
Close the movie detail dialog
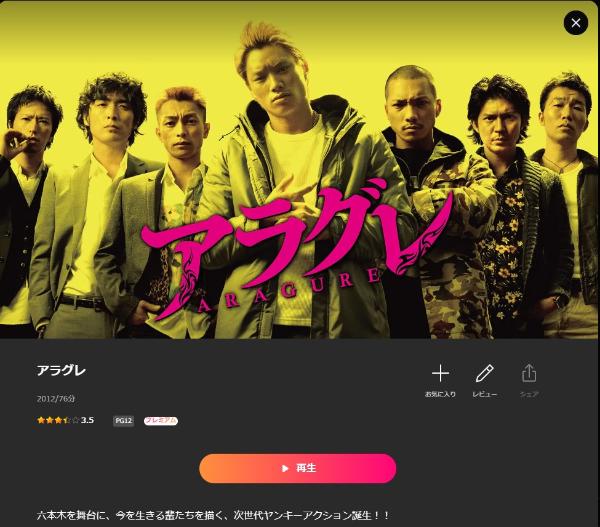pyautogui.click(x=576, y=23)
